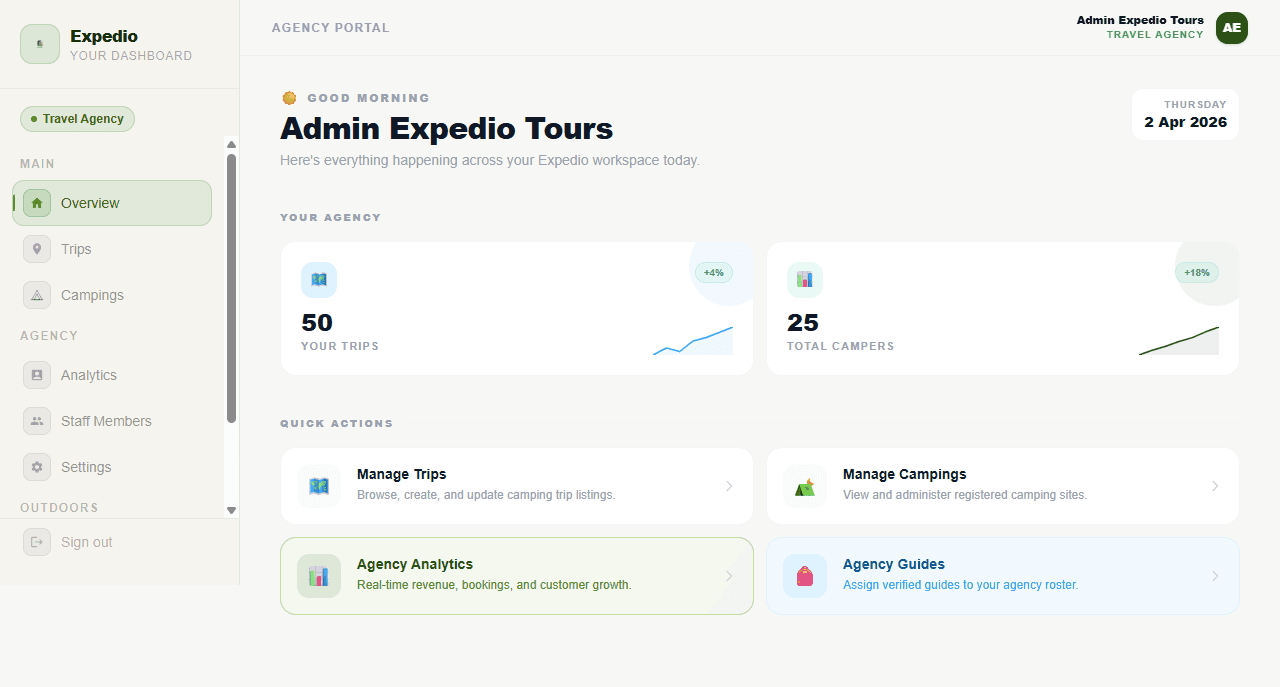Open Agency Analytics quick action

click(x=516, y=576)
